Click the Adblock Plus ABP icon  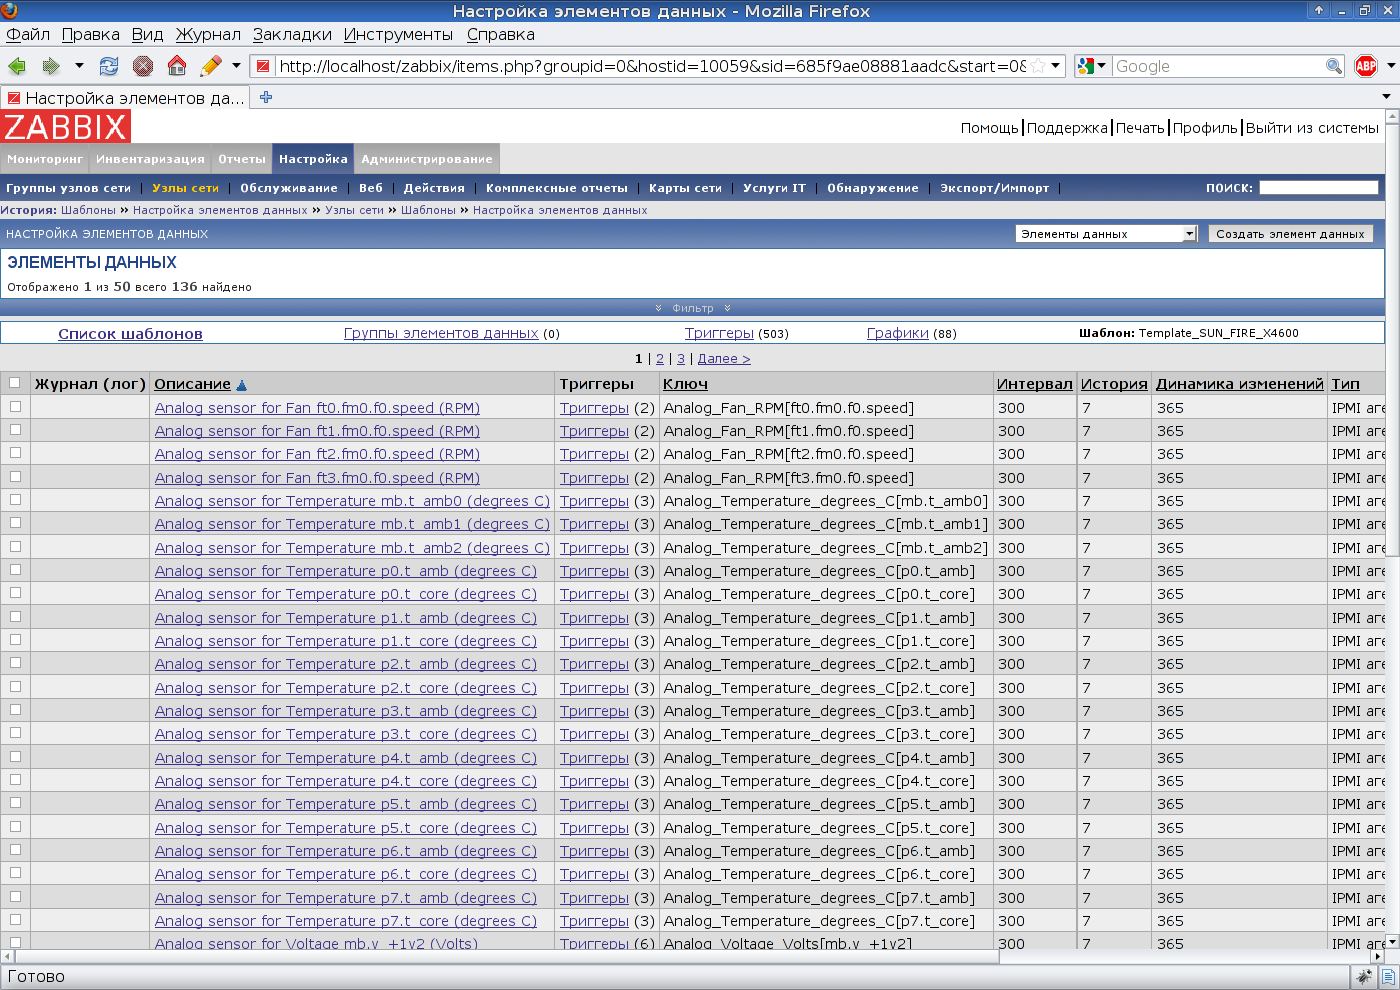coord(1366,66)
